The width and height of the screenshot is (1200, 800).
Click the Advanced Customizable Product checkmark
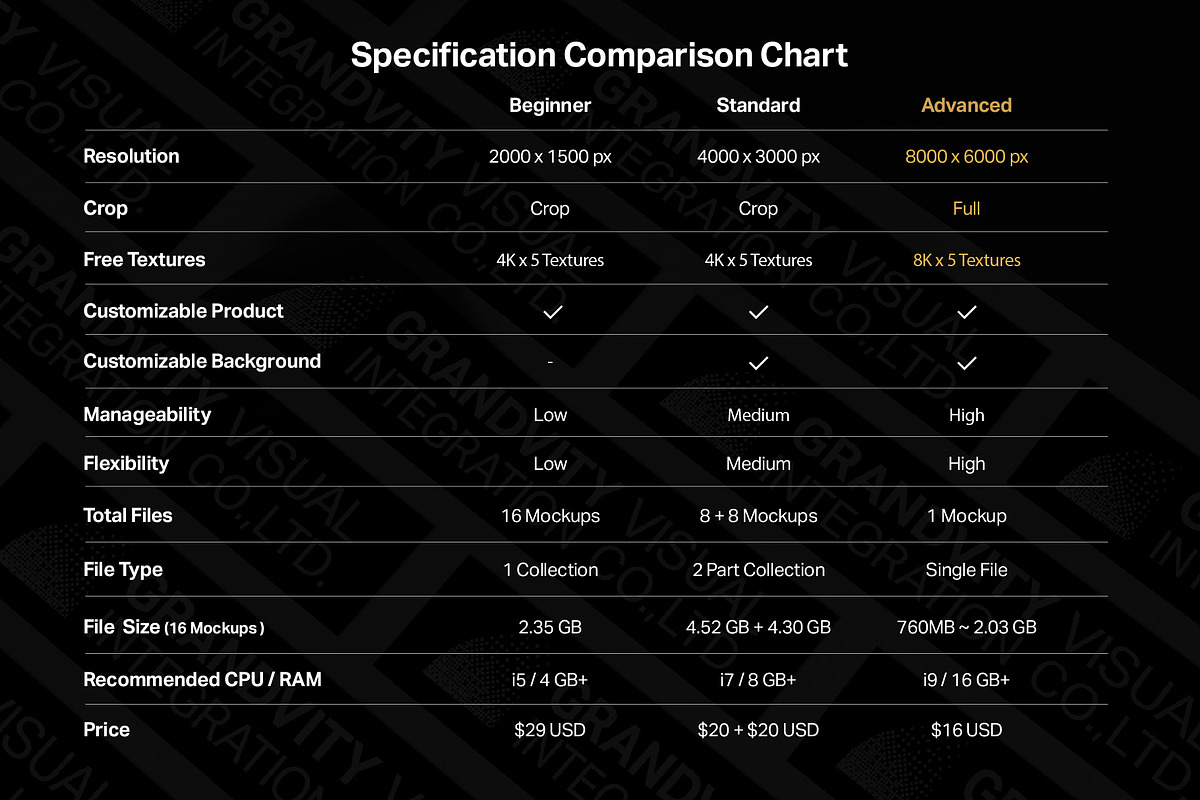[966, 312]
